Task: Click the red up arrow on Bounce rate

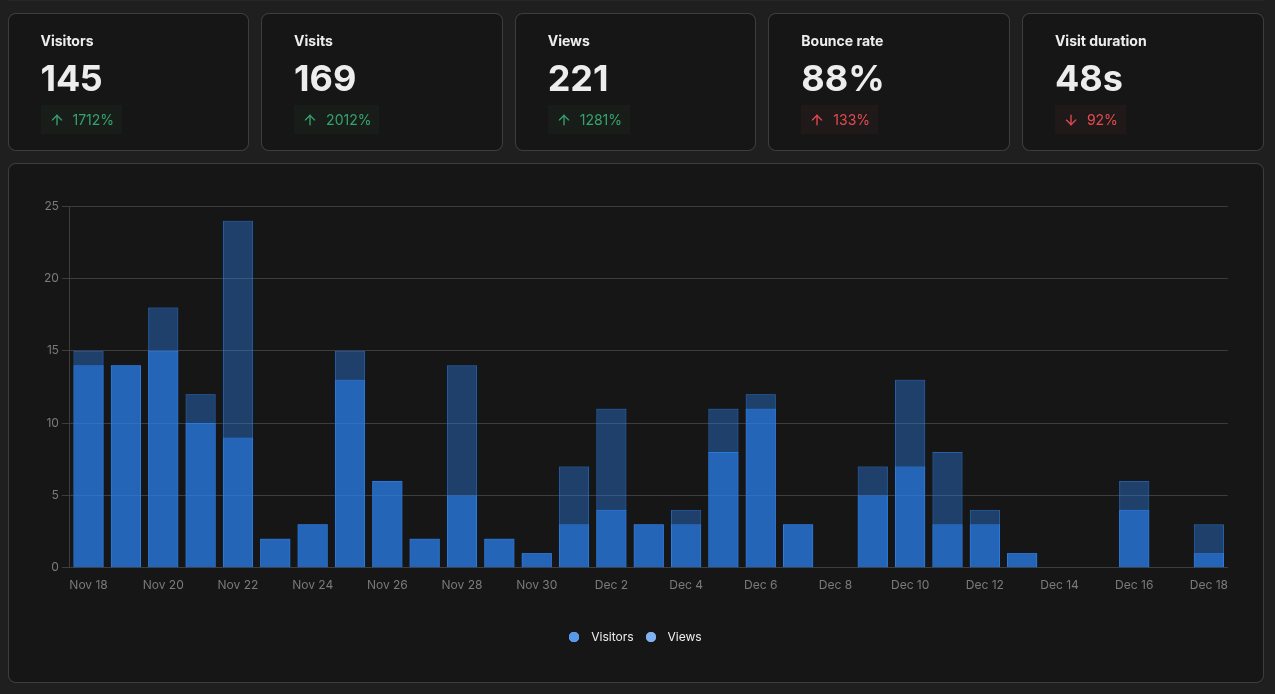Action: pos(817,119)
